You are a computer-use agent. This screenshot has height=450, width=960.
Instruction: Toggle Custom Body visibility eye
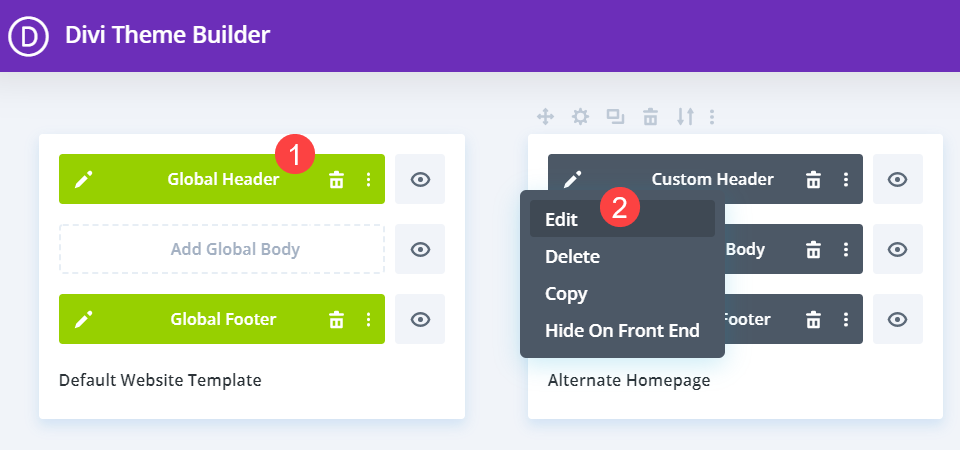898,249
